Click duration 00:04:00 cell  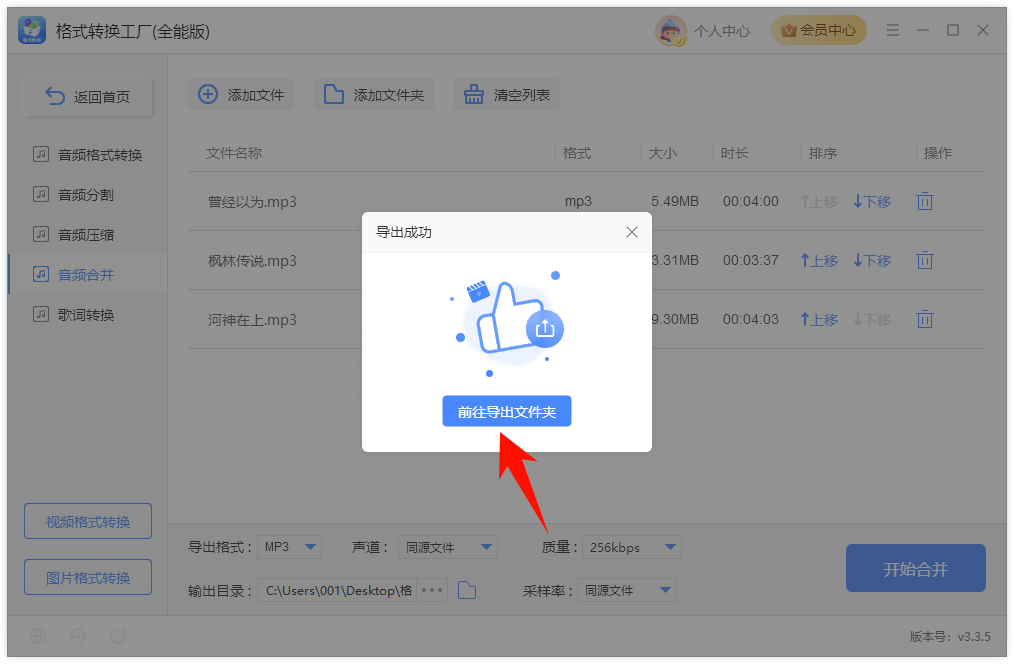pyautogui.click(x=751, y=201)
